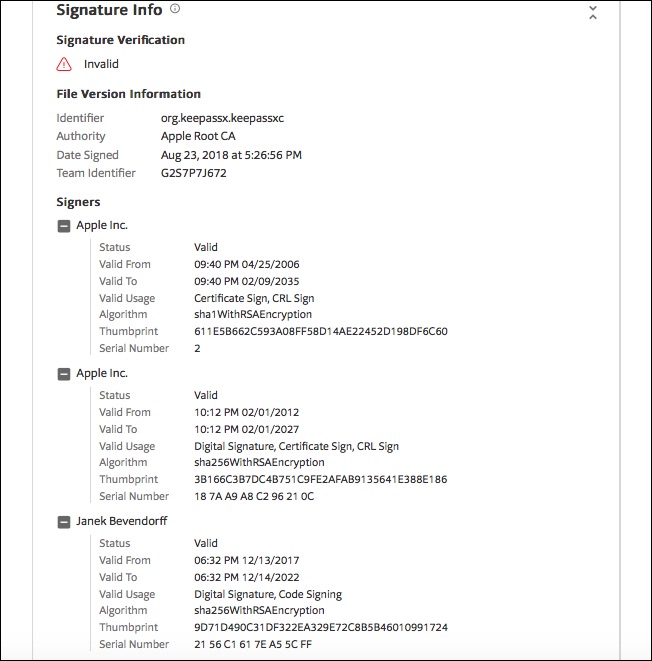Select serial number 2
652x661 pixels.
[x=197, y=348]
